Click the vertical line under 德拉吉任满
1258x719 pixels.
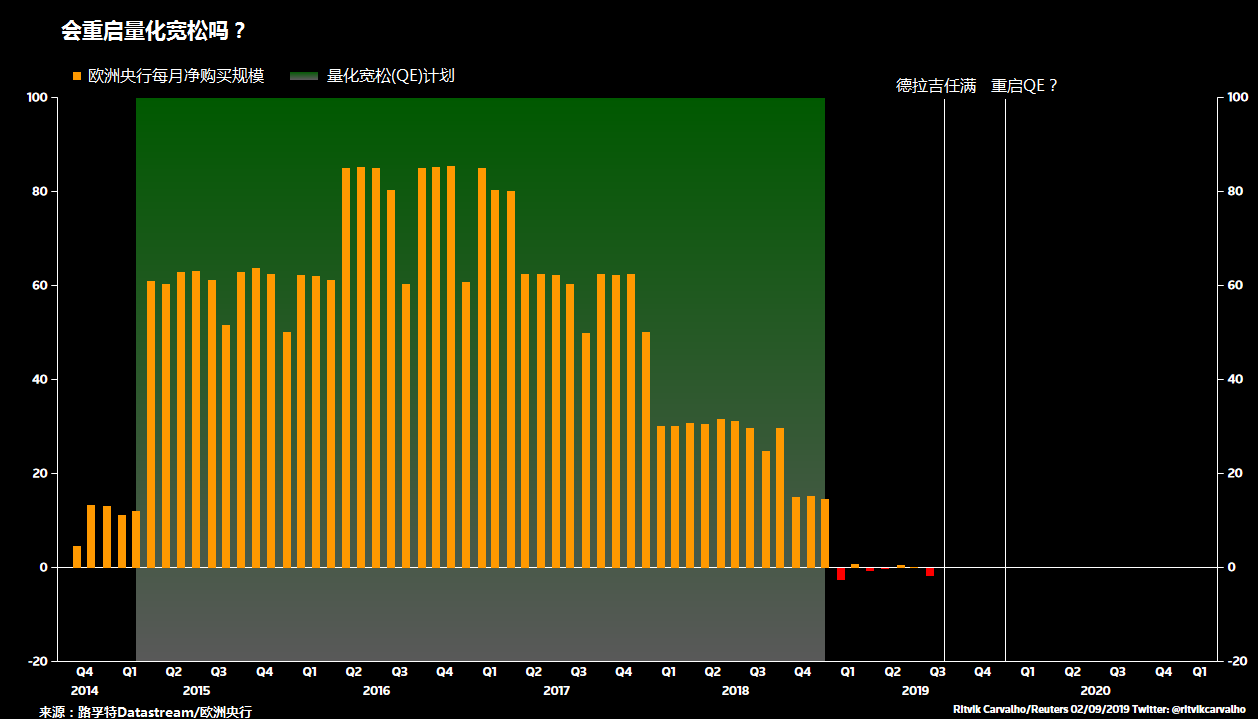click(x=944, y=380)
